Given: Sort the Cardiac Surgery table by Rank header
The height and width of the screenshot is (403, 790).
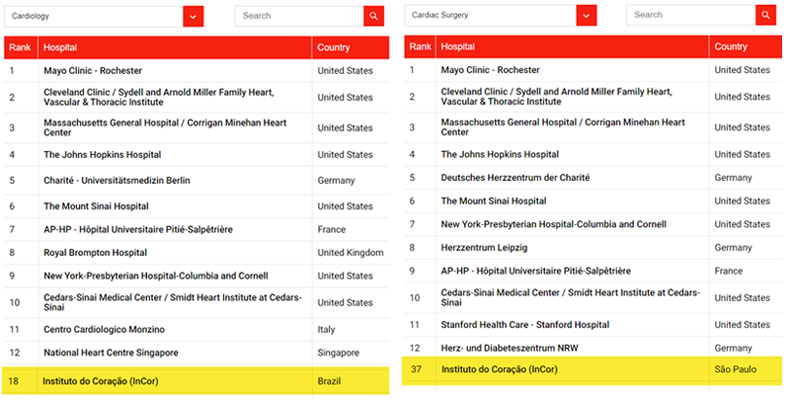Looking at the screenshot, I should [x=420, y=46].
